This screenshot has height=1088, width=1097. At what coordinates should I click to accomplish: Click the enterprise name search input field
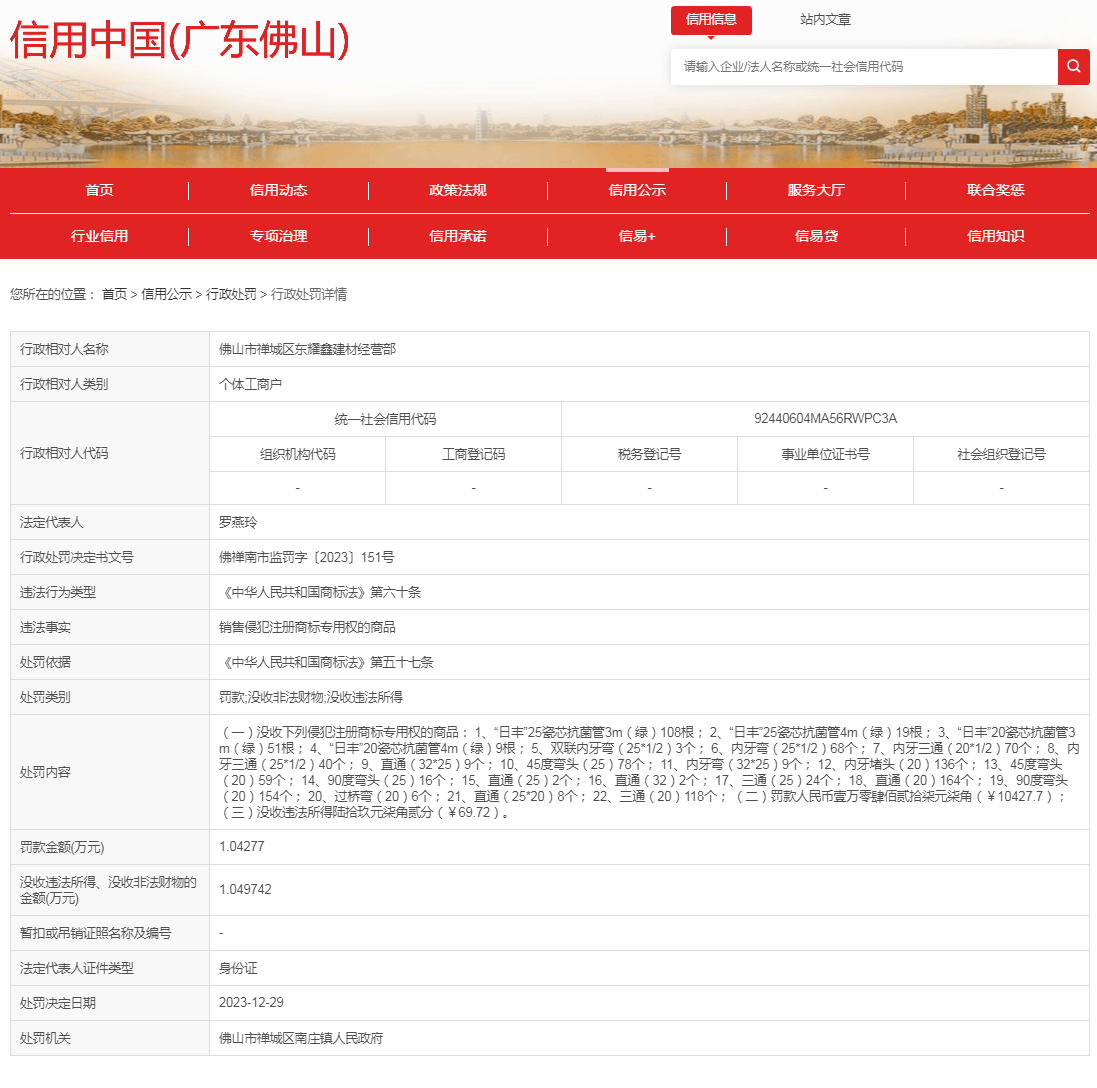coord(863,67)
